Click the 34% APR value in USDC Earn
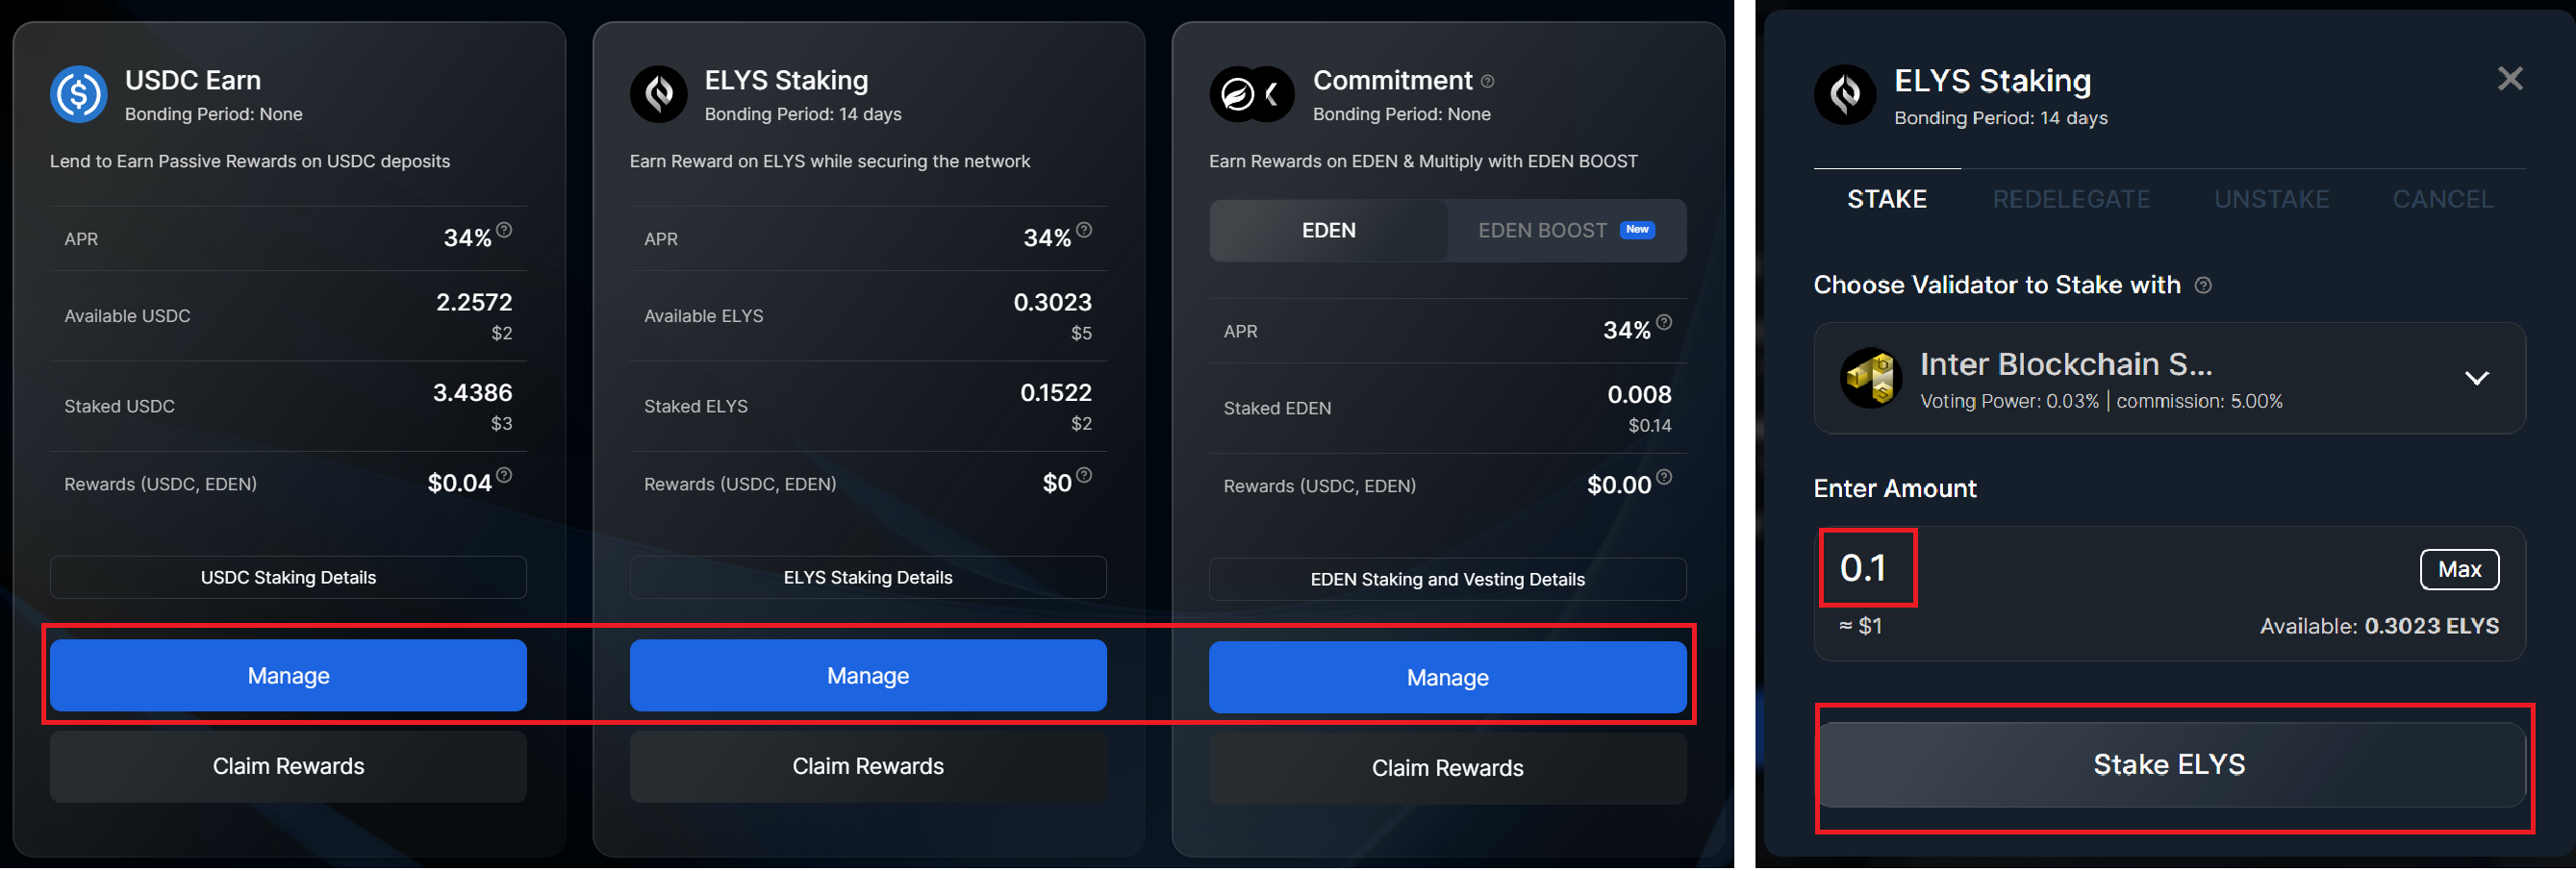Viewport: 2576px width, 871px height. (x=467, y=239)
